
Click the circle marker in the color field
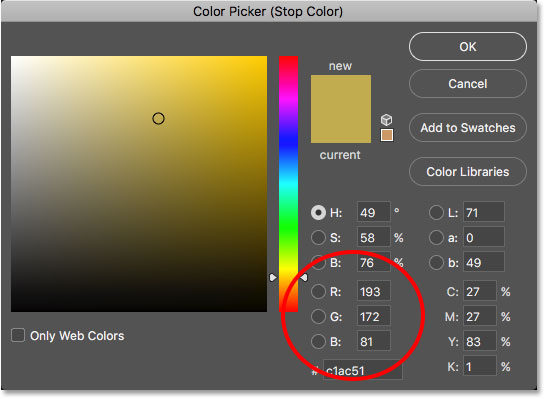[x=158, y=119]
